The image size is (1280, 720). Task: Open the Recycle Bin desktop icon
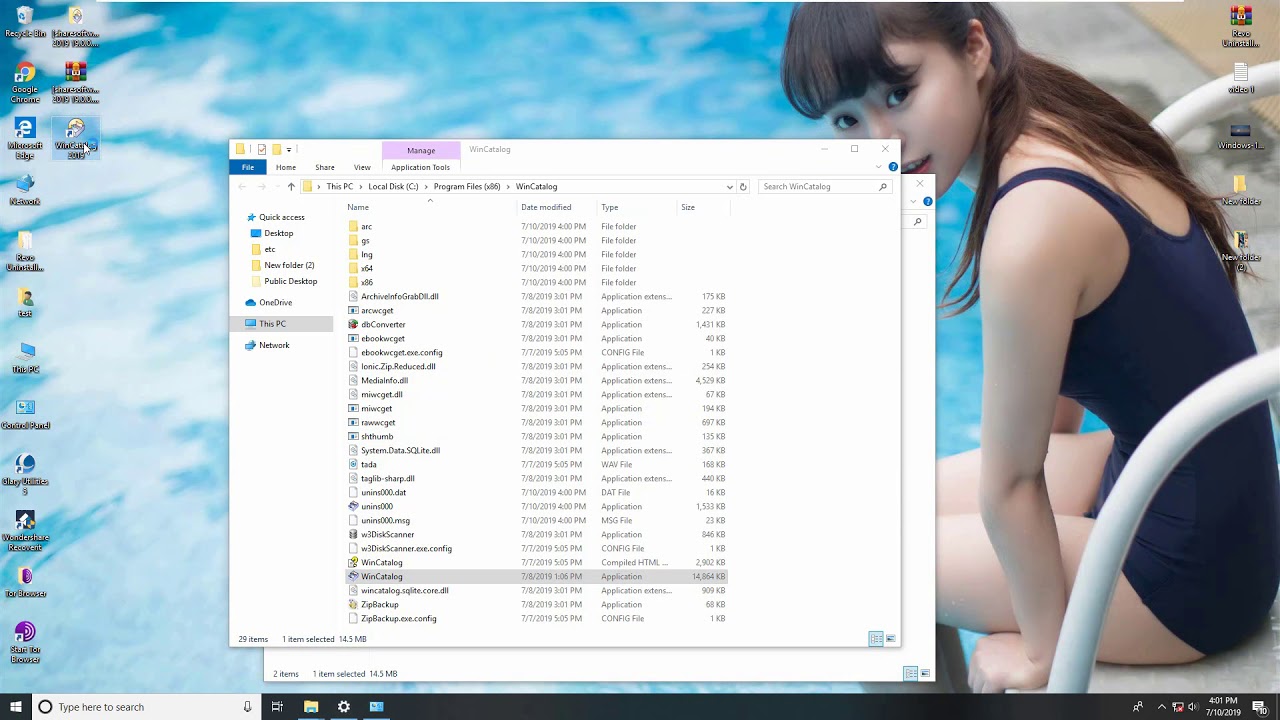click(25, 22)
